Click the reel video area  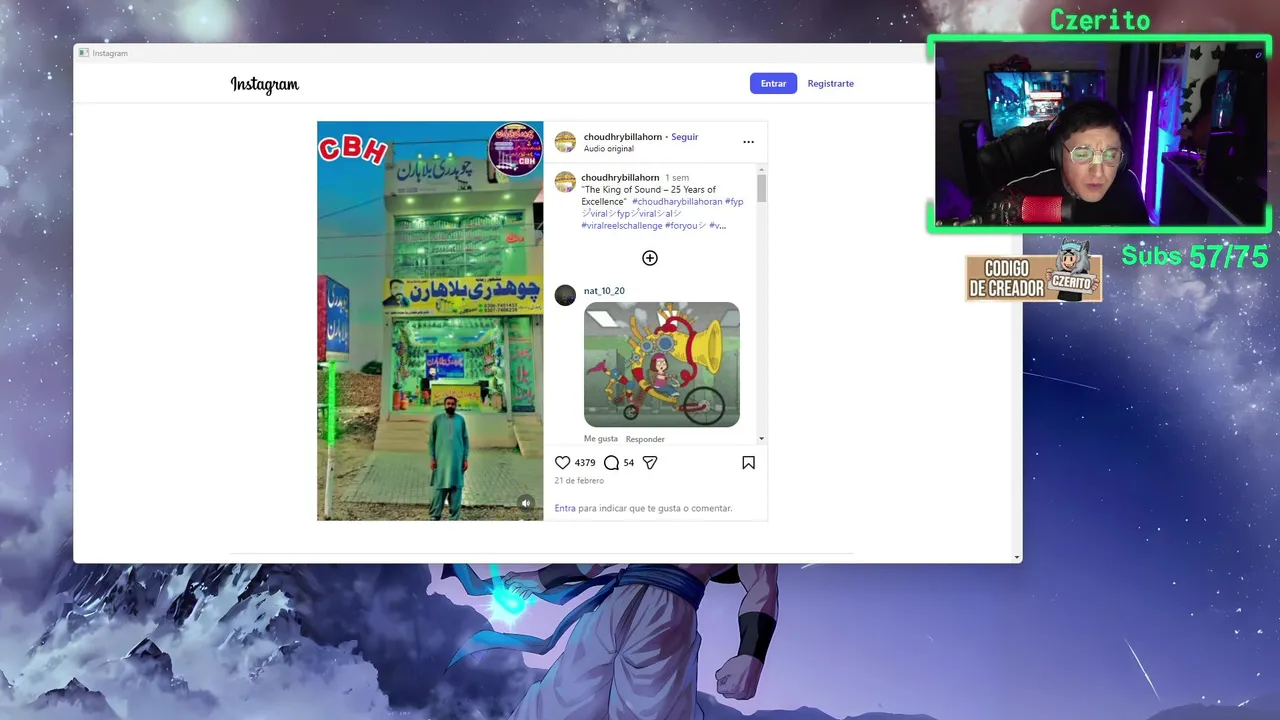pos(430,321)
